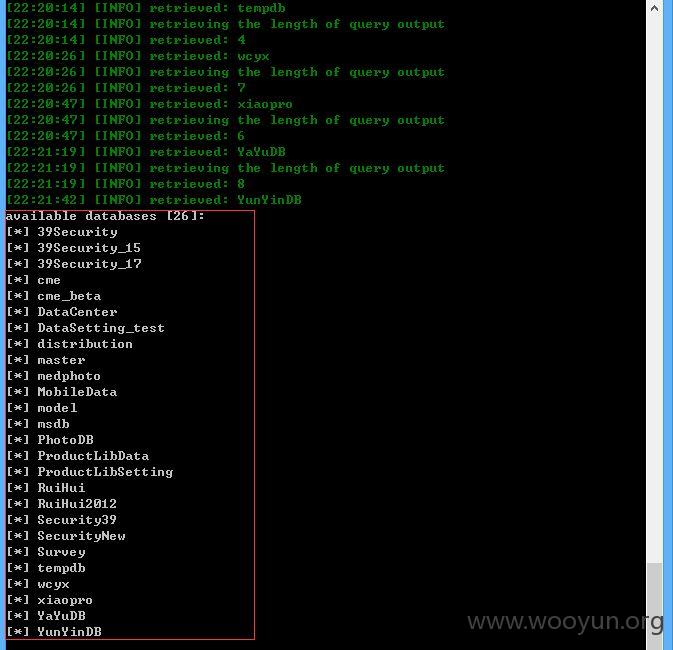Click the 'cme' database entry
Image resolution: width=673 pixels, height=650 pixels.
point(33,280)
